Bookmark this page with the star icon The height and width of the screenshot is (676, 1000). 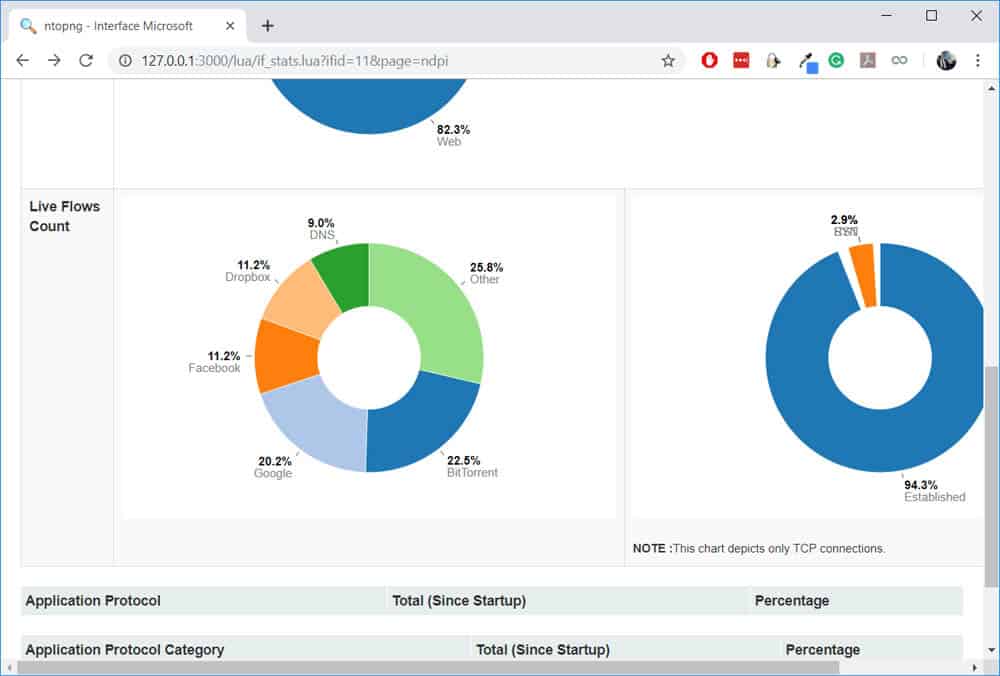click(x=668, y=61)
